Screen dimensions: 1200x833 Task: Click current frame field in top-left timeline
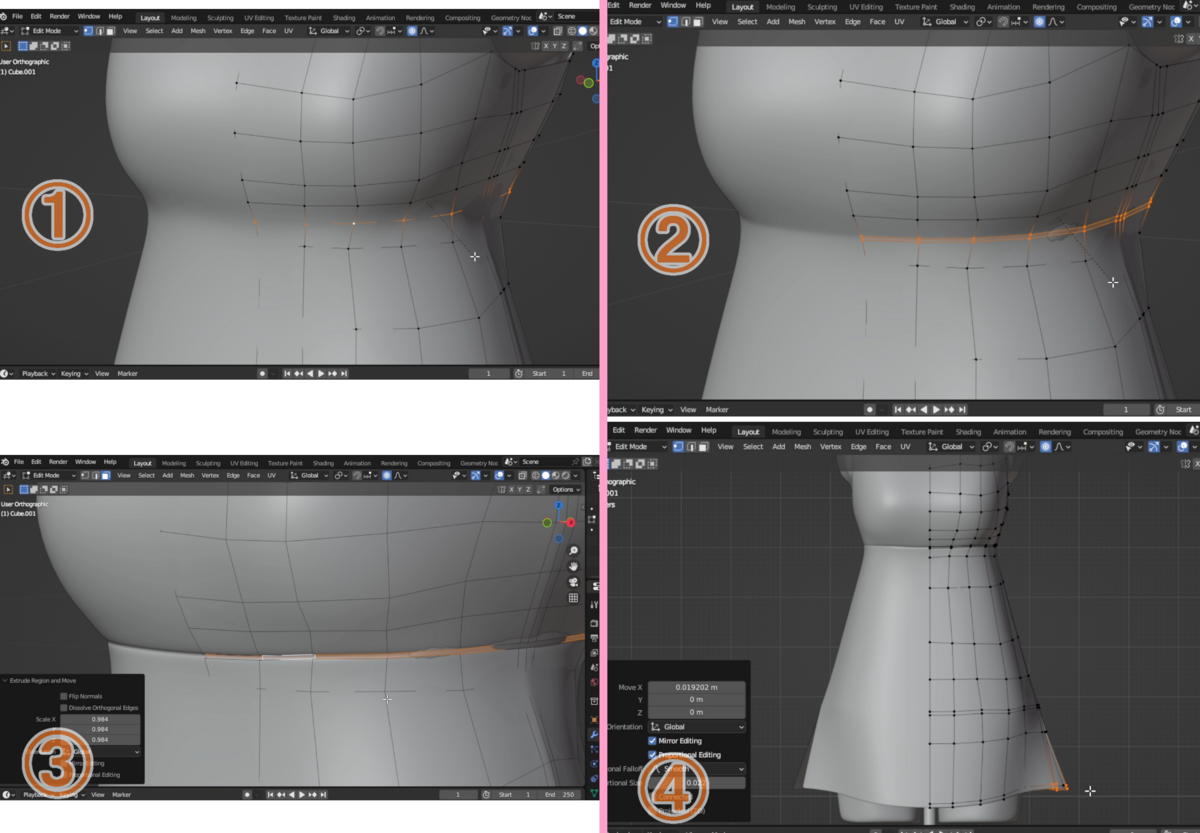(x=489, y=373)
